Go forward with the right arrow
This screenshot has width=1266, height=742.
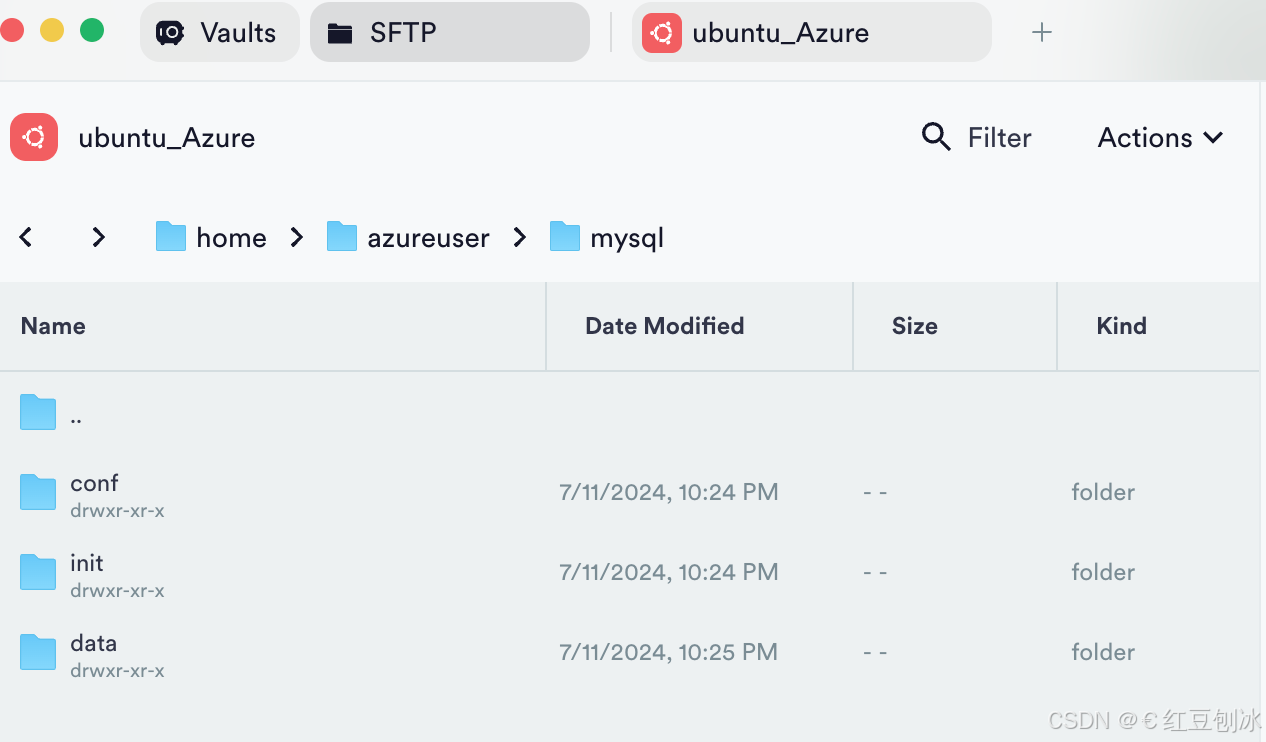(98, 237)
